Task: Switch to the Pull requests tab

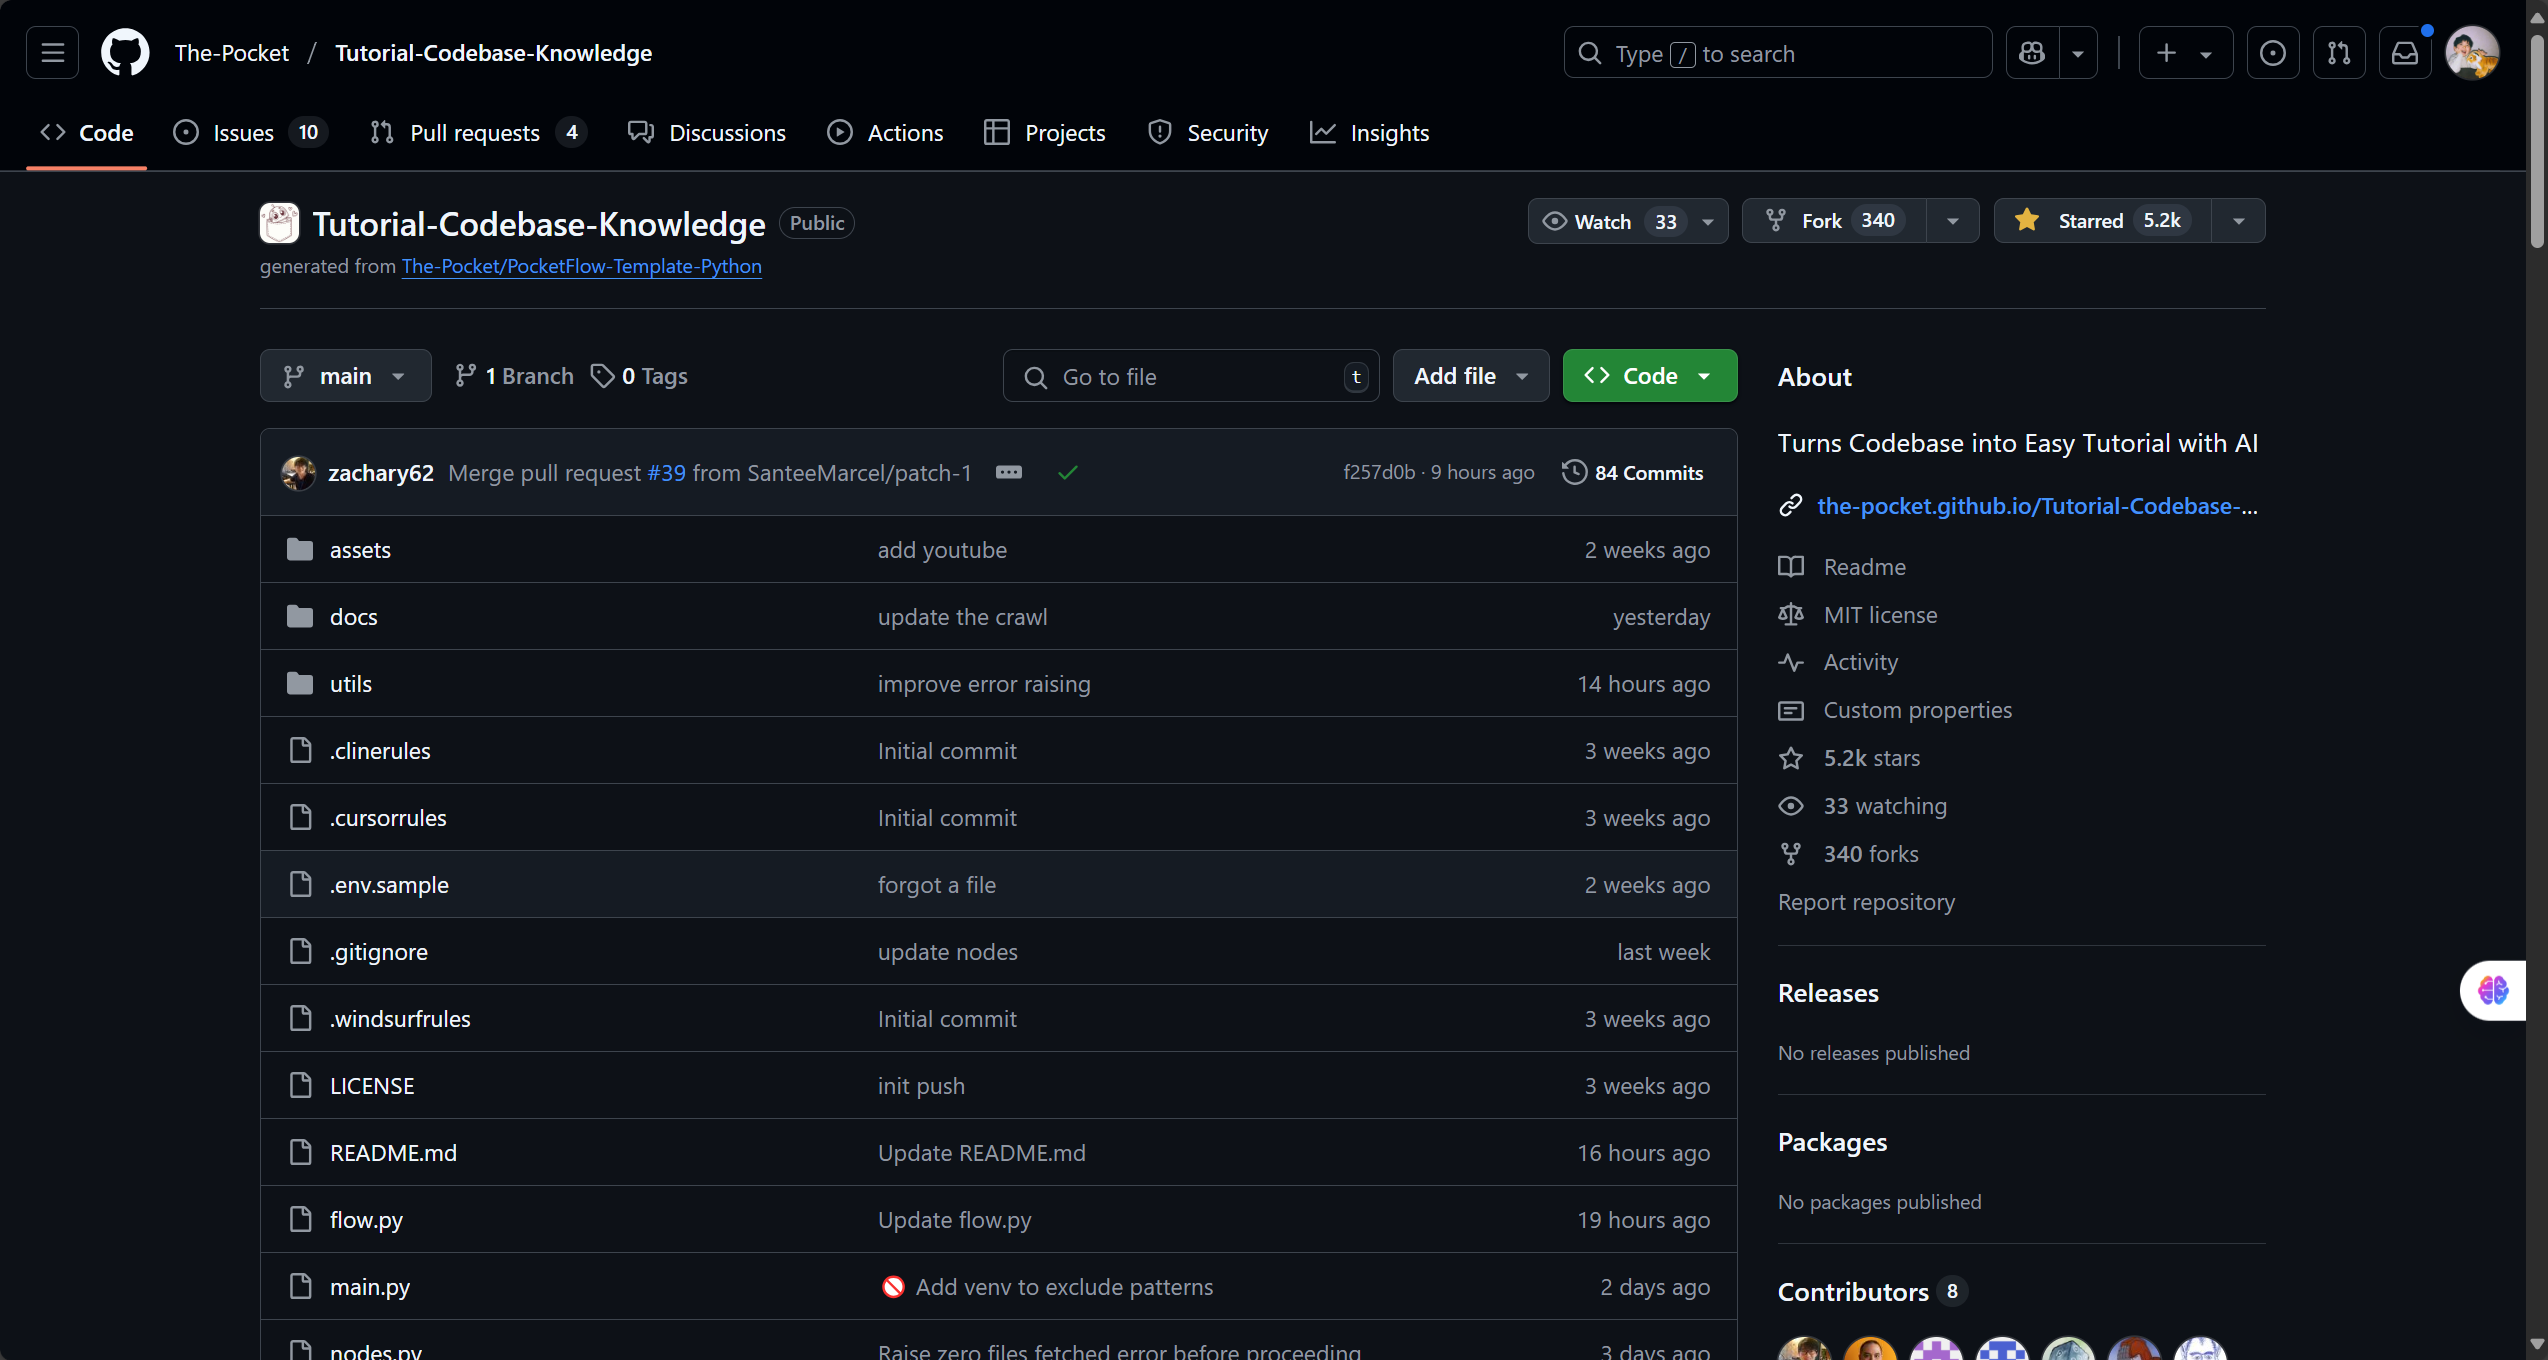Action: tap(475, 133)
